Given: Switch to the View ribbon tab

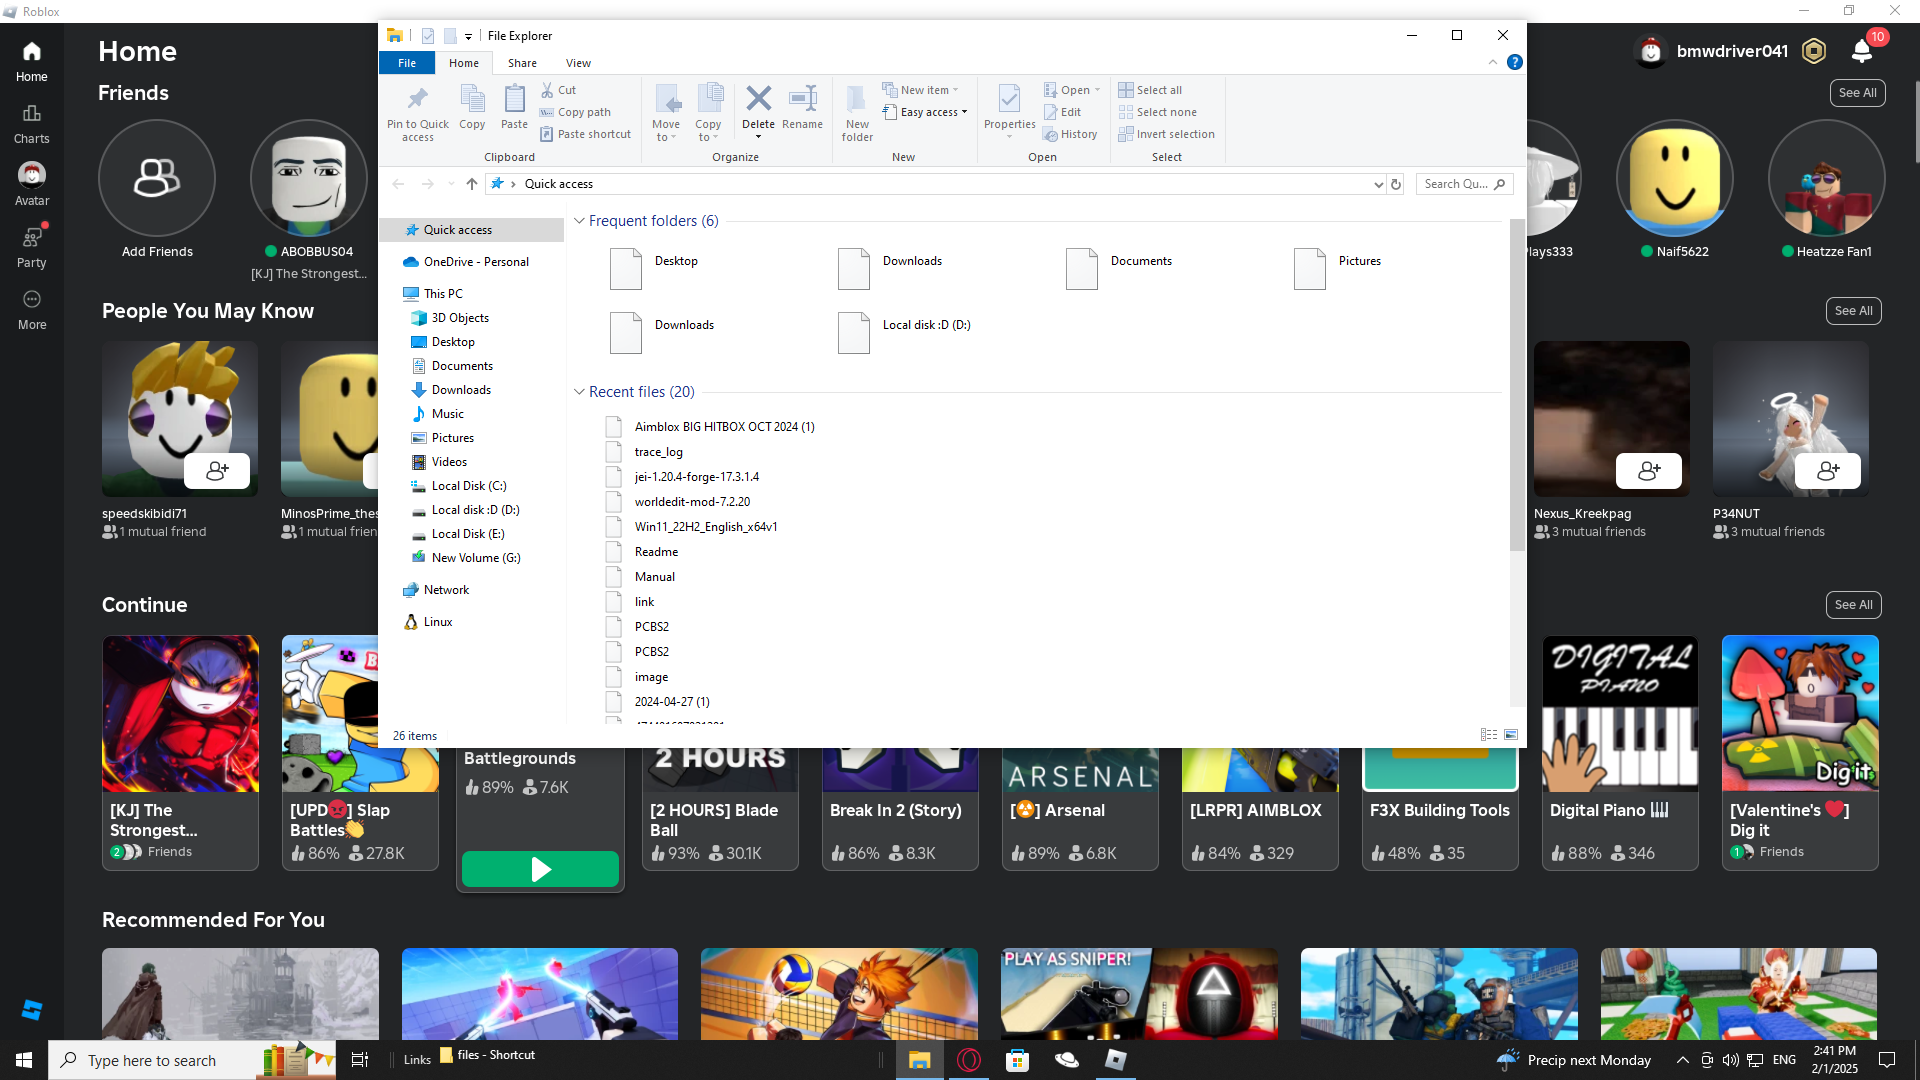Looking at the screenshot, I should [578, 63].
